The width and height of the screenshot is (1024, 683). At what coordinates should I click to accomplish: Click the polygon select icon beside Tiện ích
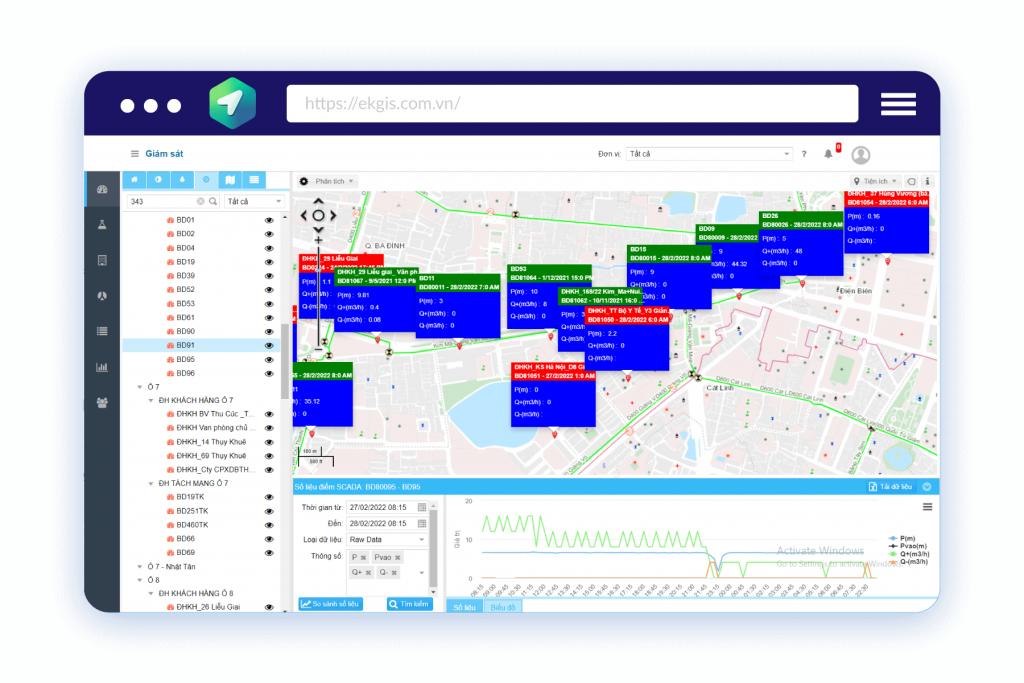pyautogui.click(x=912, y=182)
